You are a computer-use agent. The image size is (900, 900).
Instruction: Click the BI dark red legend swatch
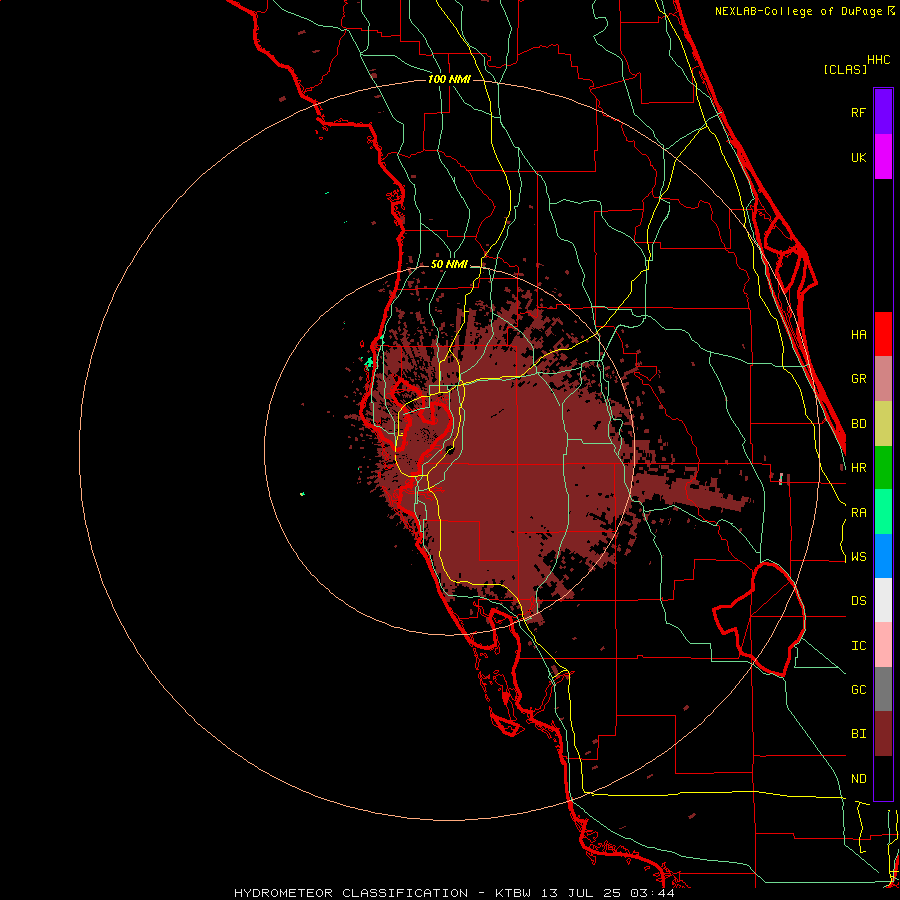click(883, 734)
